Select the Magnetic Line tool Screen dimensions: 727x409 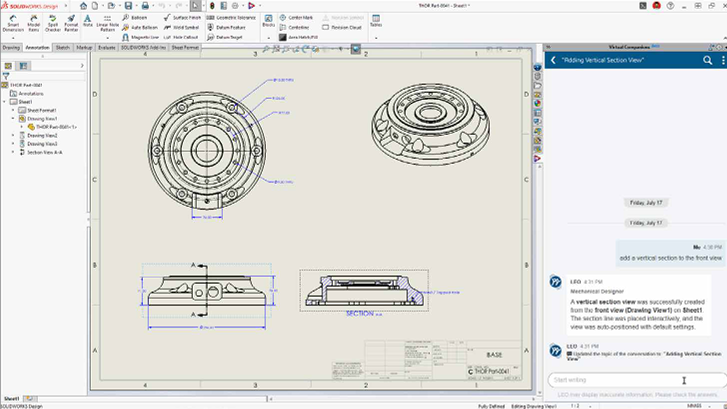tap(140, 37)
